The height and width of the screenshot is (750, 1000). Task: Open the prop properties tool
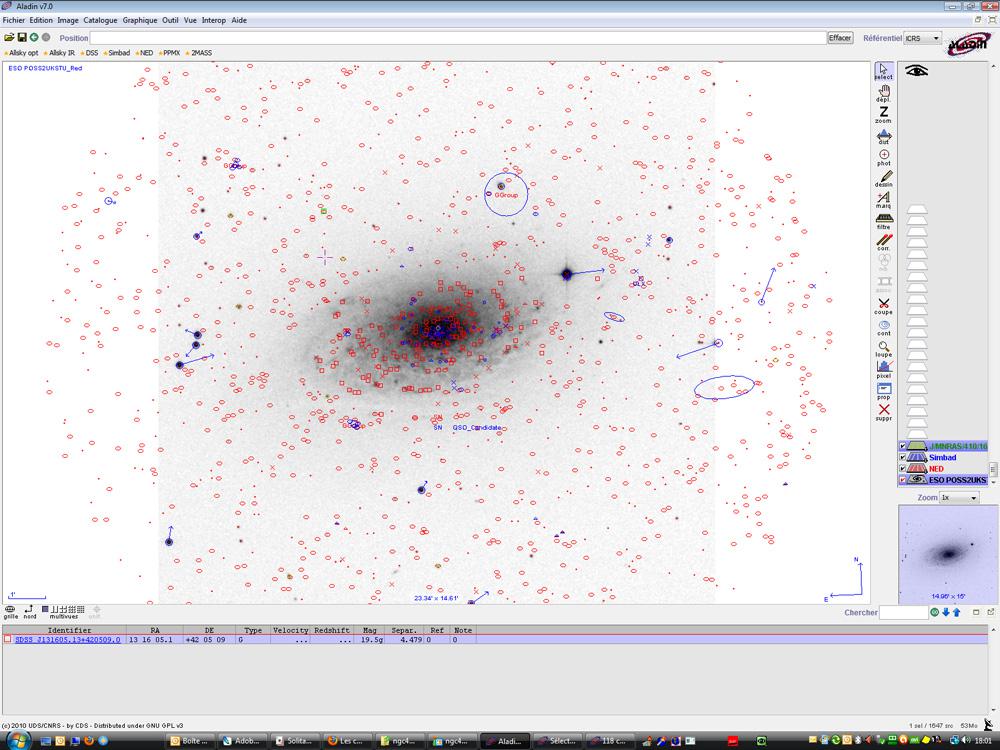pos(883,391)
